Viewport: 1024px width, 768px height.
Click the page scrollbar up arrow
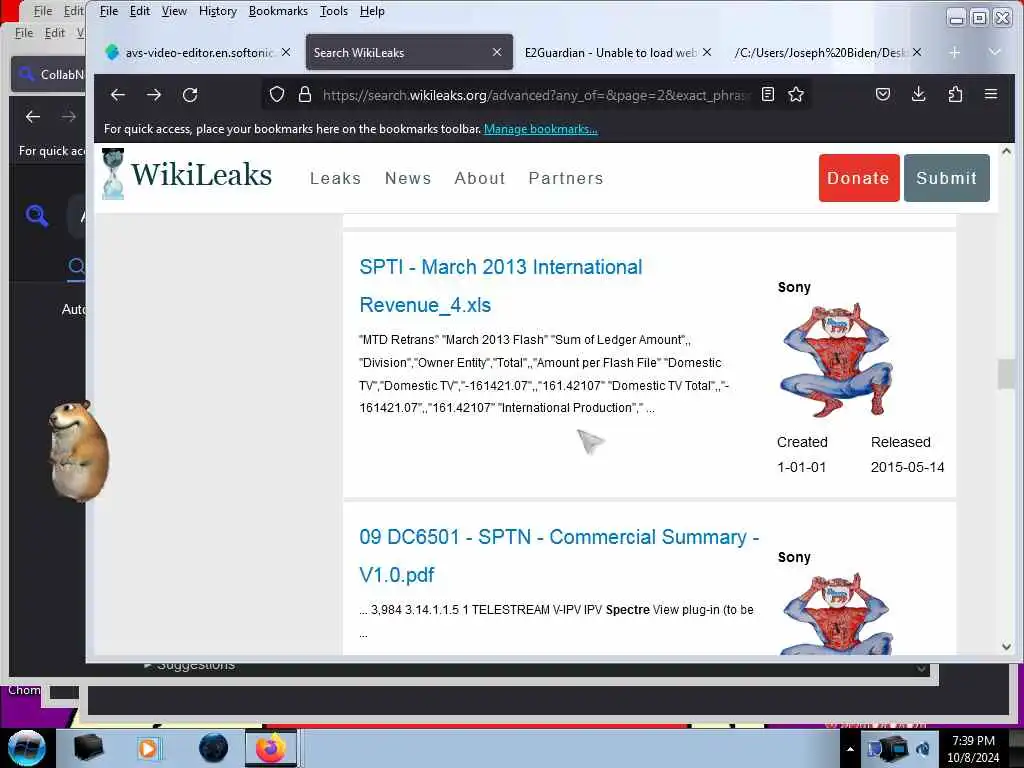1006,152
